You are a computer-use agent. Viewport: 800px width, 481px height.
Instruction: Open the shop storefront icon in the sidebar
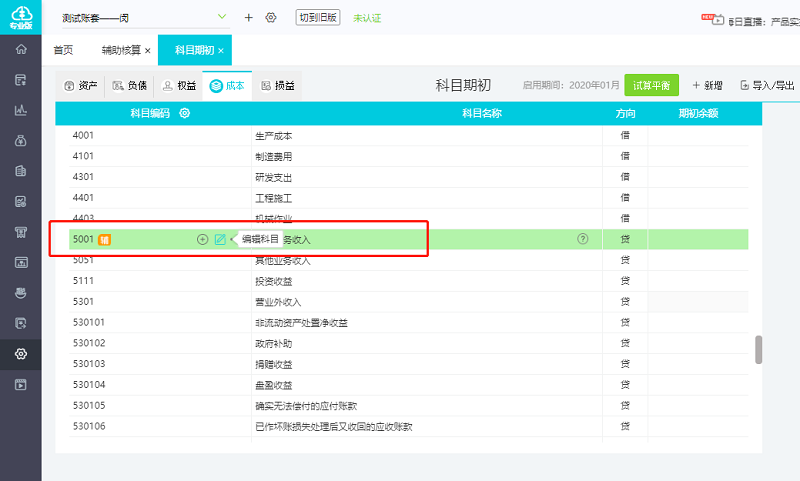[21, 233]
